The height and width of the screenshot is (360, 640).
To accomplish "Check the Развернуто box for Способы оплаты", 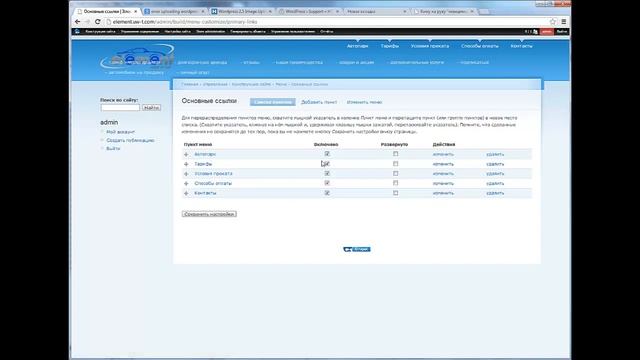I will [396, 183].
